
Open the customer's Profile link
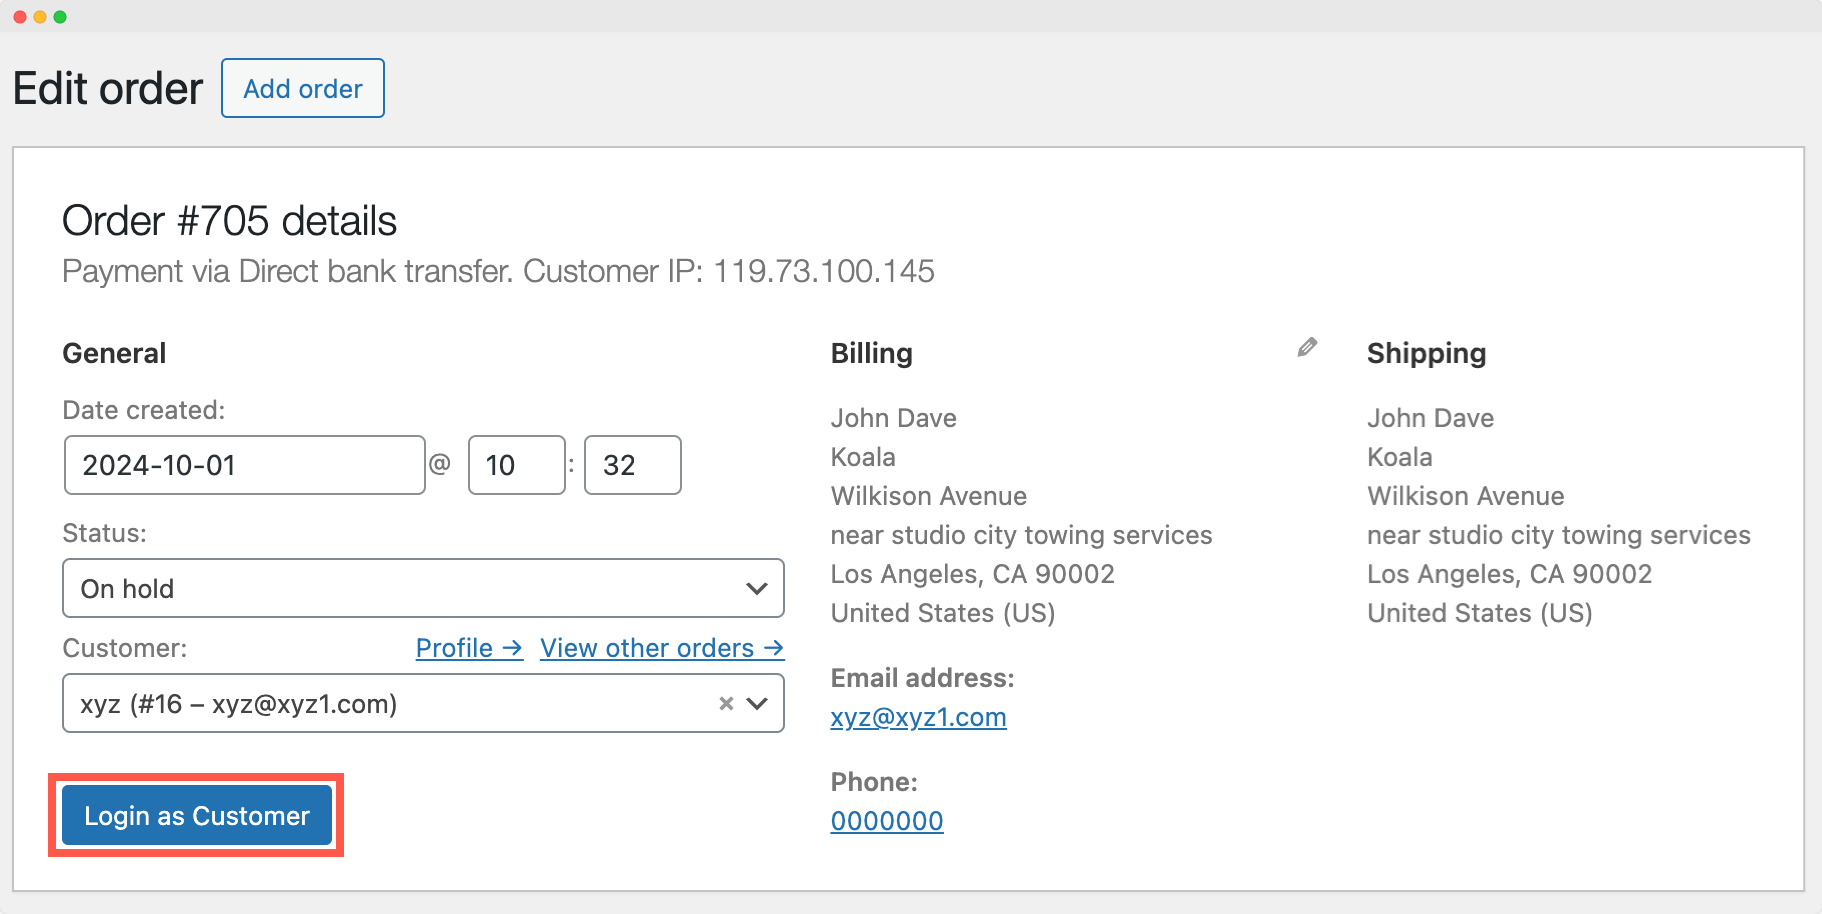[x=455, y=648]
